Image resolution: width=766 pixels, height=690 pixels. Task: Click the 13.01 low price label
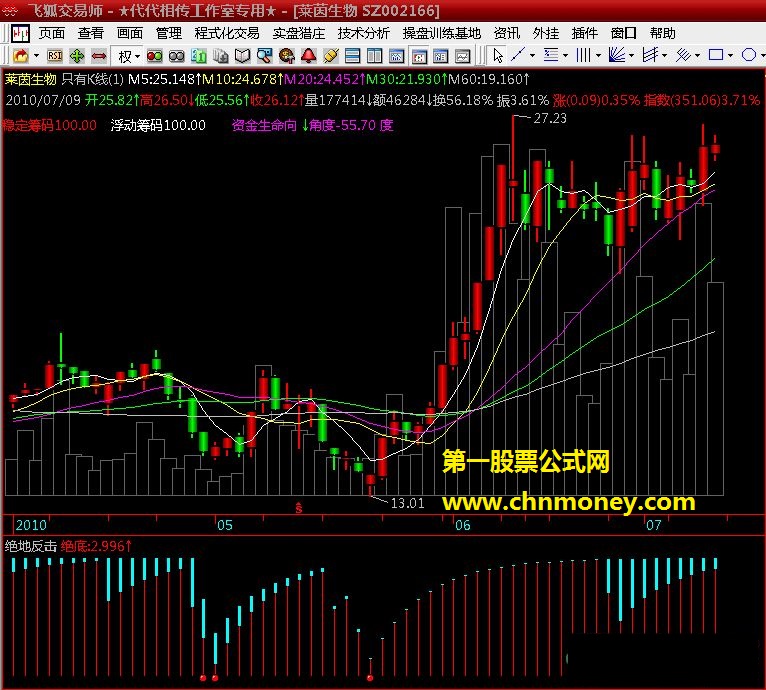pos(407,503)
